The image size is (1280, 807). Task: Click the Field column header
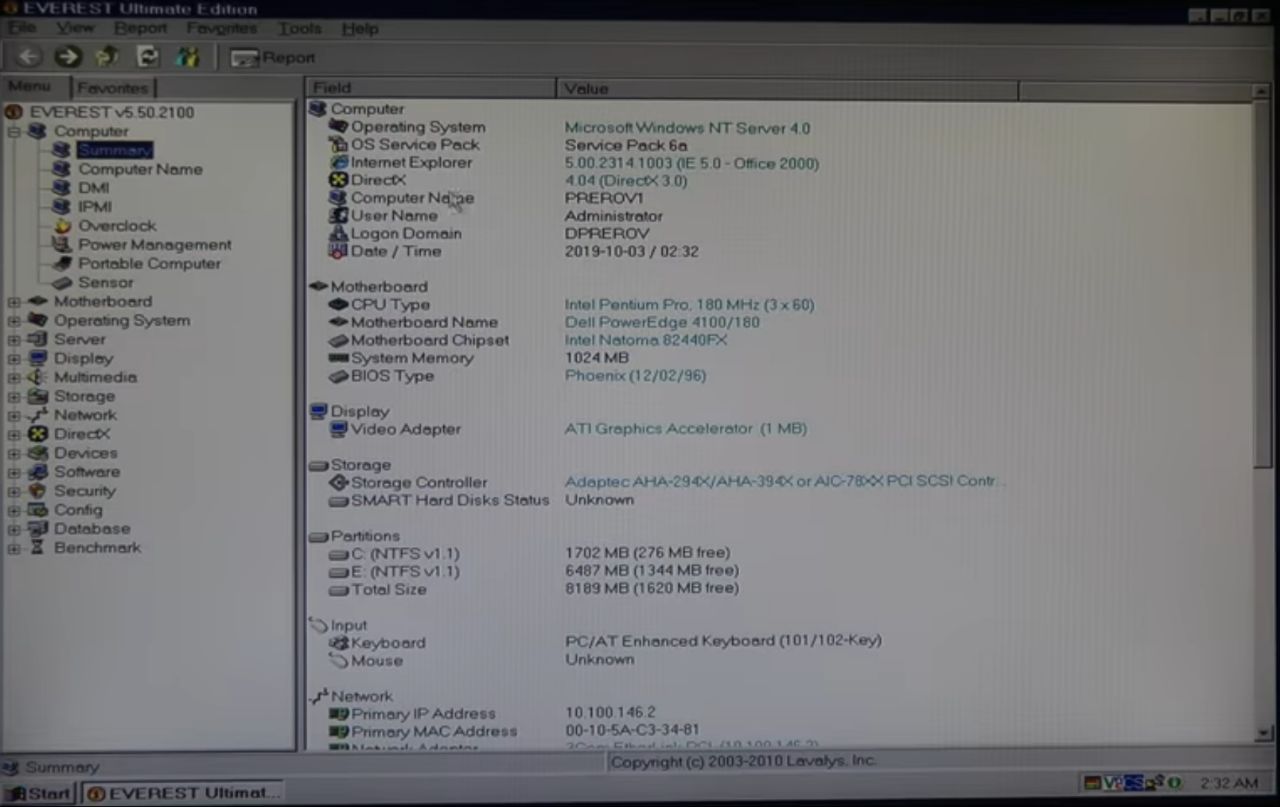coord(430,88)
